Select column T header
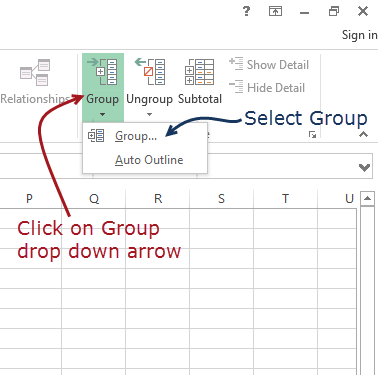This screenshot has width=378, height=375. (x=285, y=199)
